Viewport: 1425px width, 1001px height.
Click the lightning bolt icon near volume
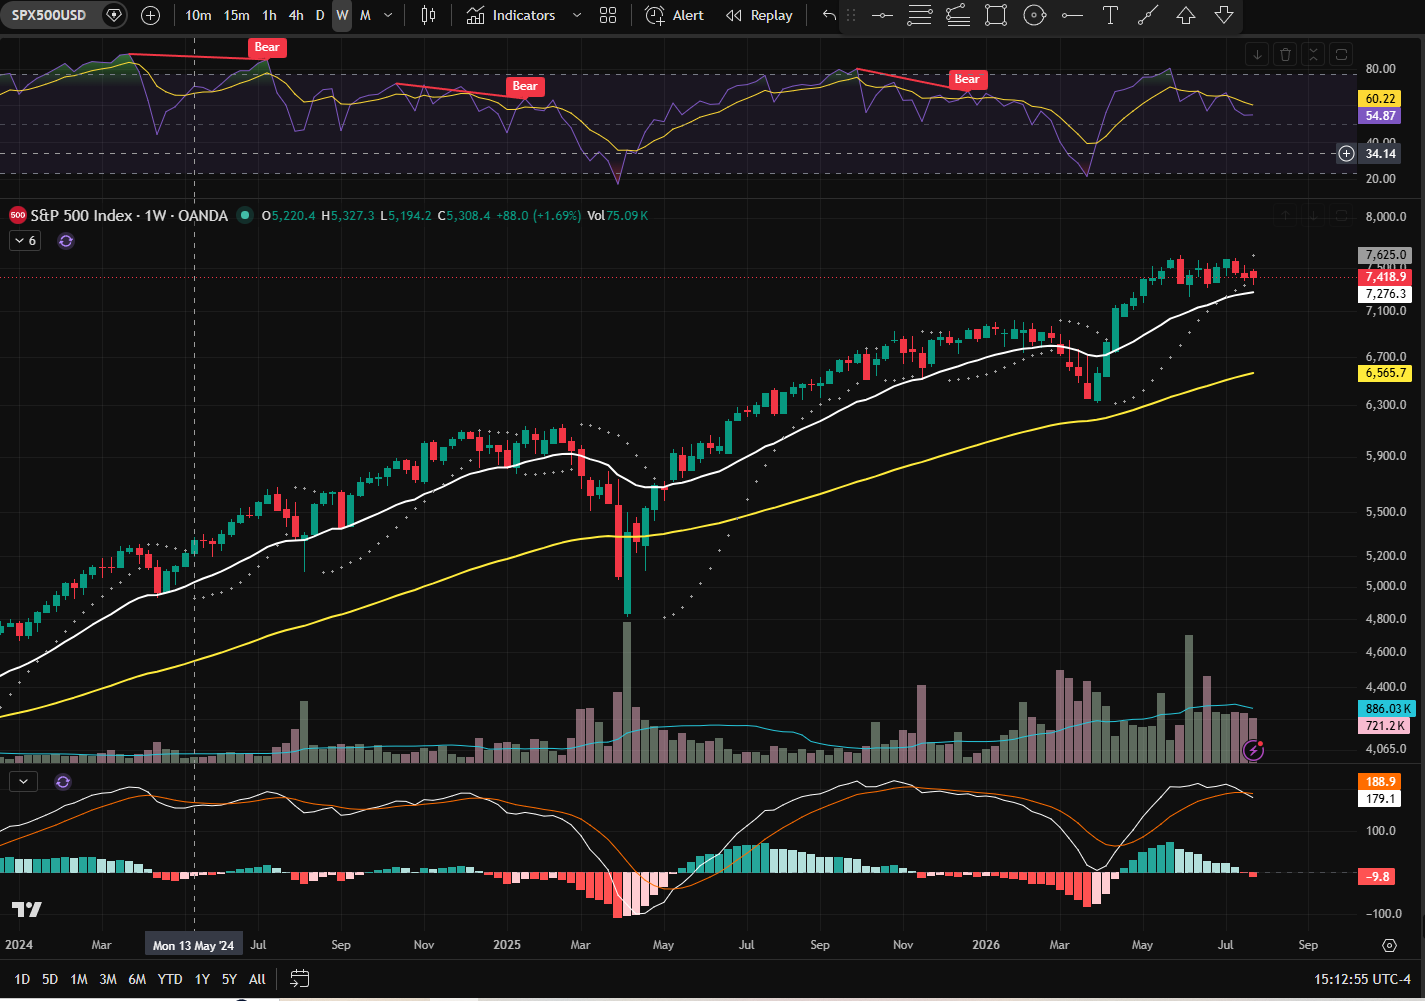tap(1253, 750)
